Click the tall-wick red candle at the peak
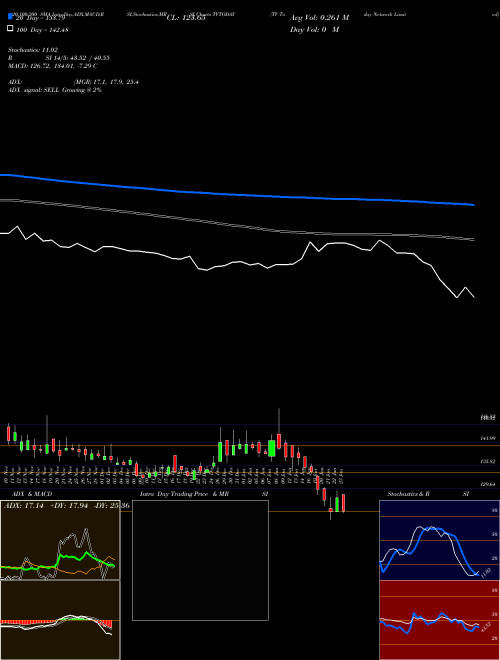This screenshot has height=660, width=500. coord(279,440)
